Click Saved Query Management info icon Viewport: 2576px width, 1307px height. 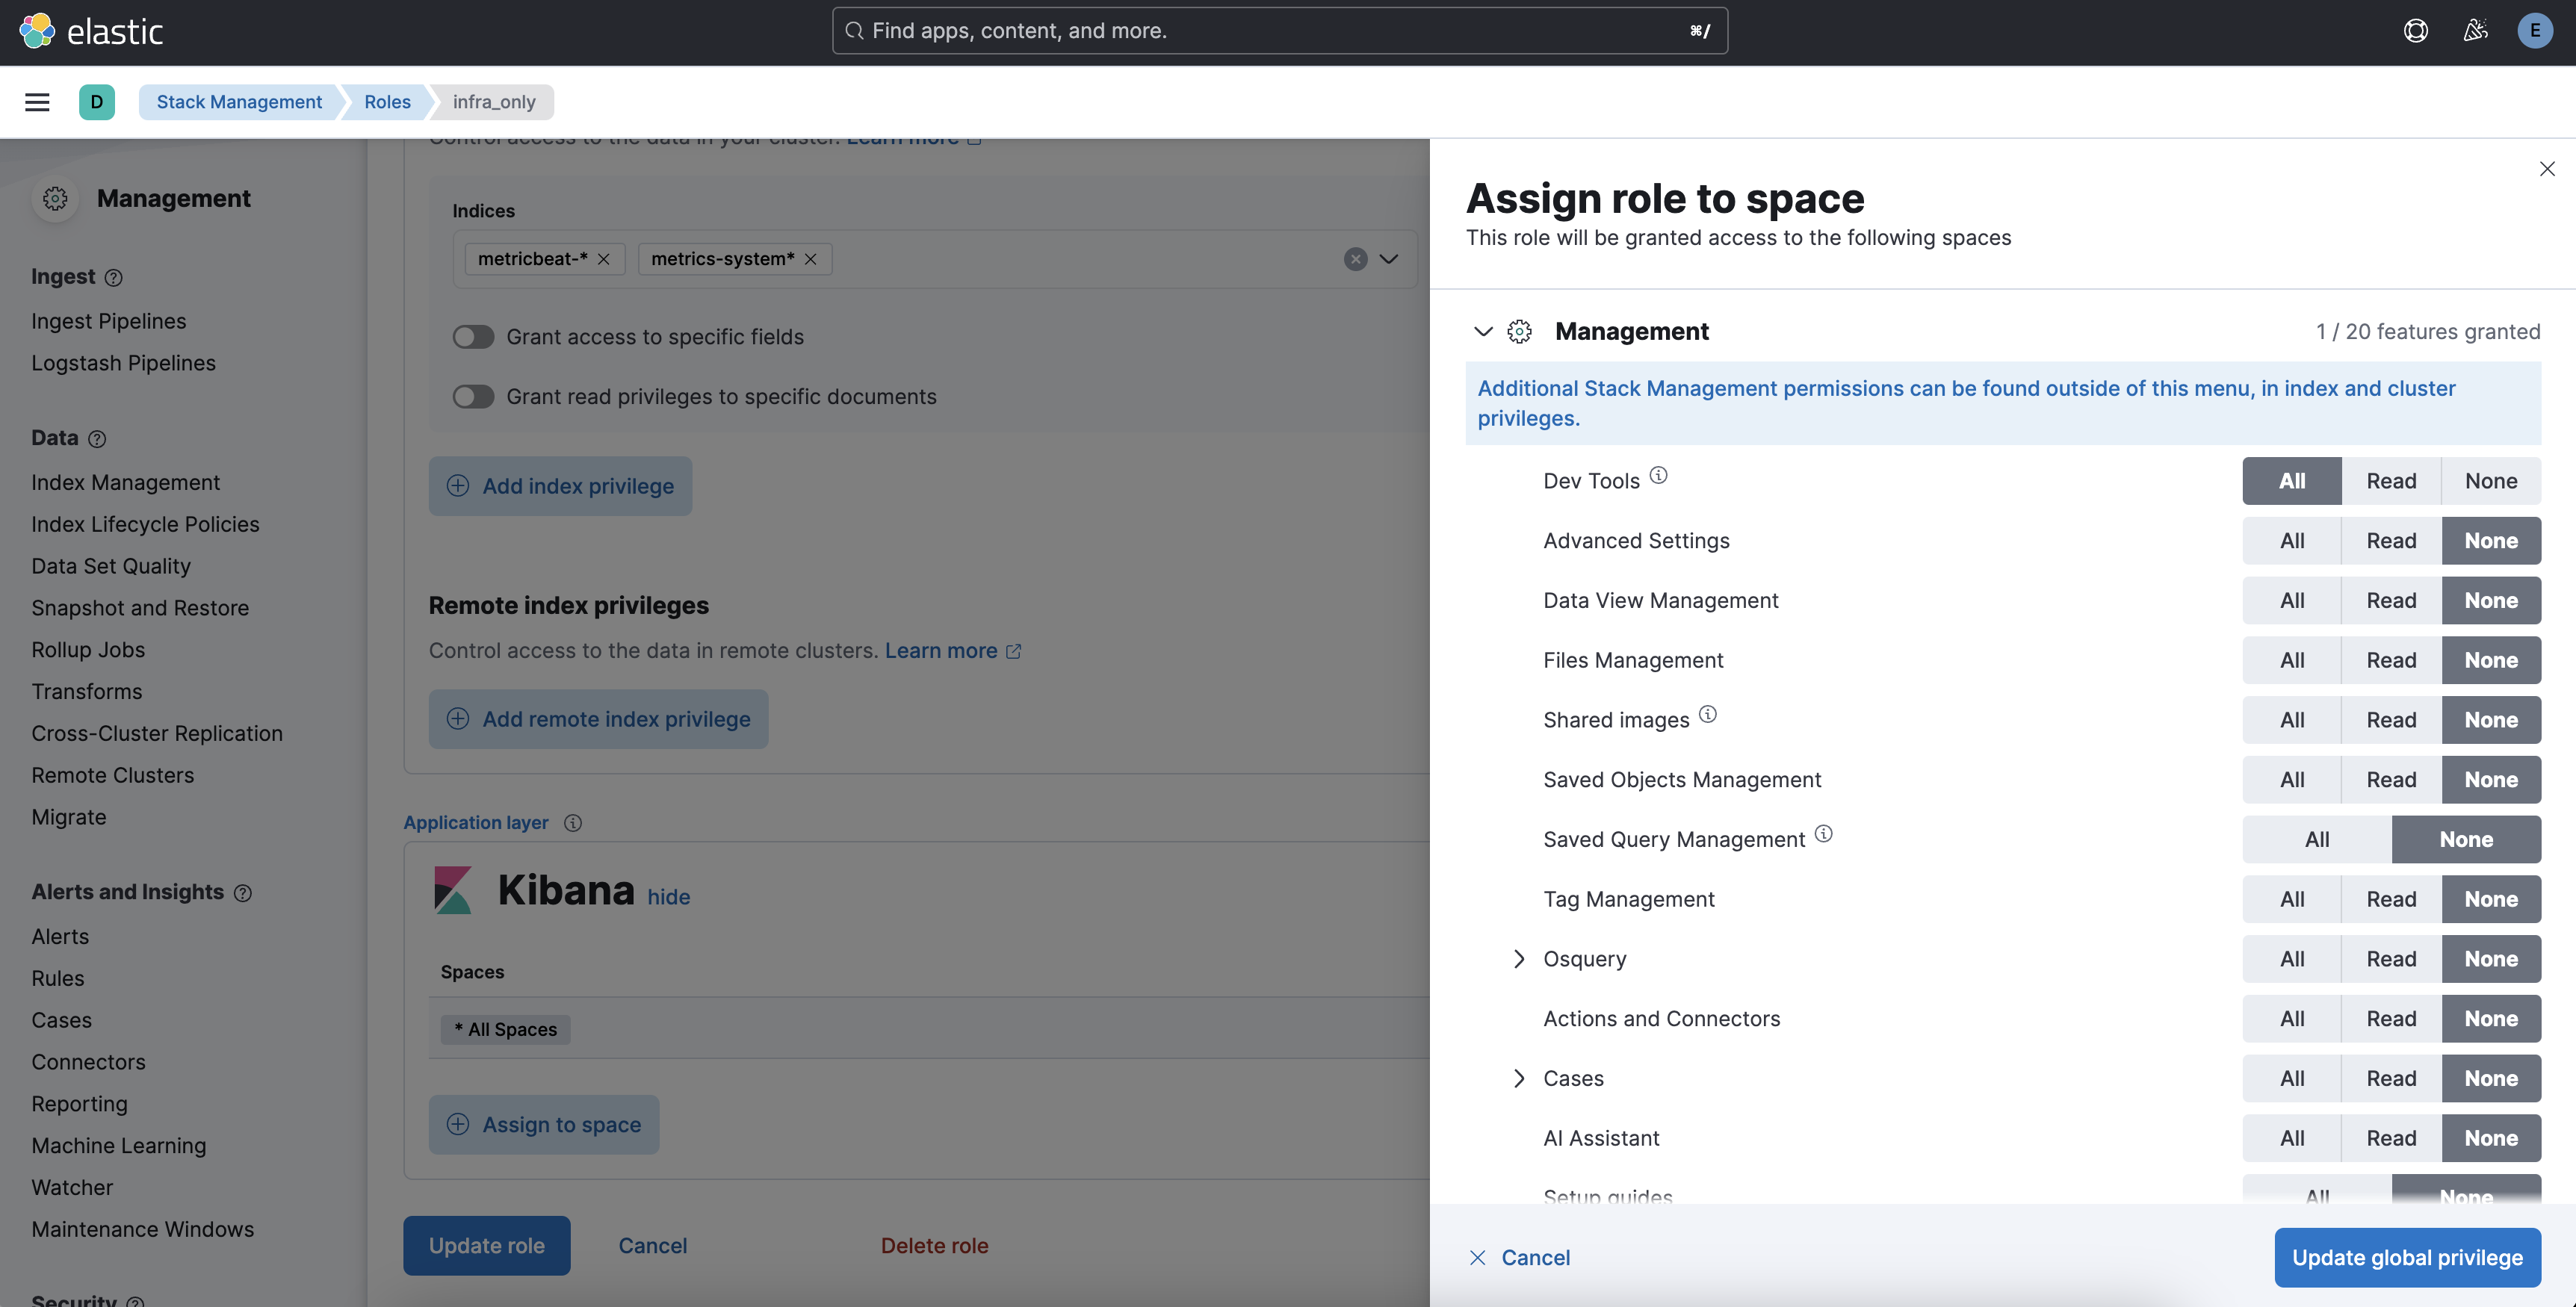1823,833
